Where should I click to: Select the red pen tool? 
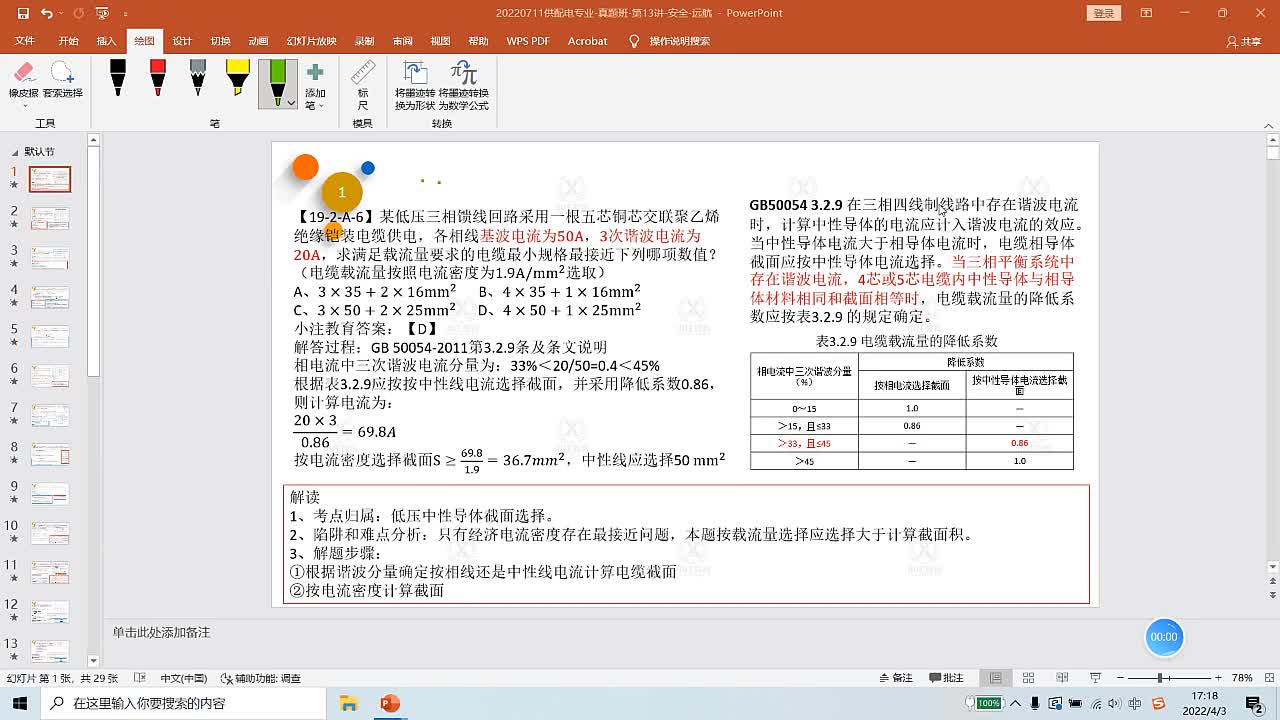(158, 78)
